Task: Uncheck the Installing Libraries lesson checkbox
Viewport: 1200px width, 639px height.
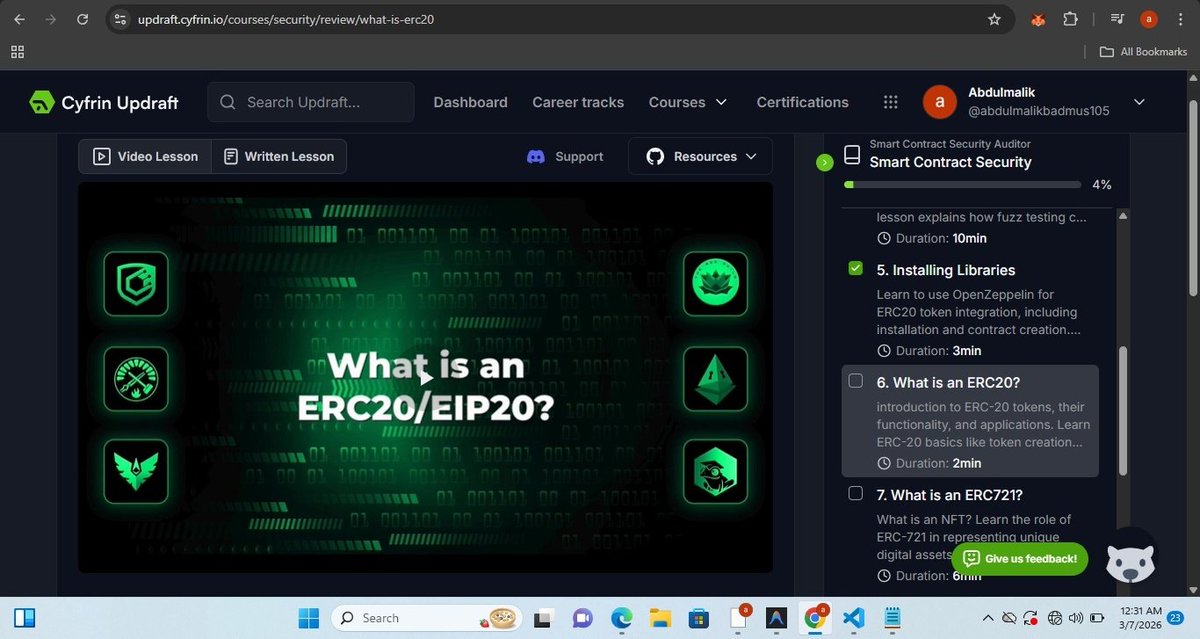Action: [855, 269]
